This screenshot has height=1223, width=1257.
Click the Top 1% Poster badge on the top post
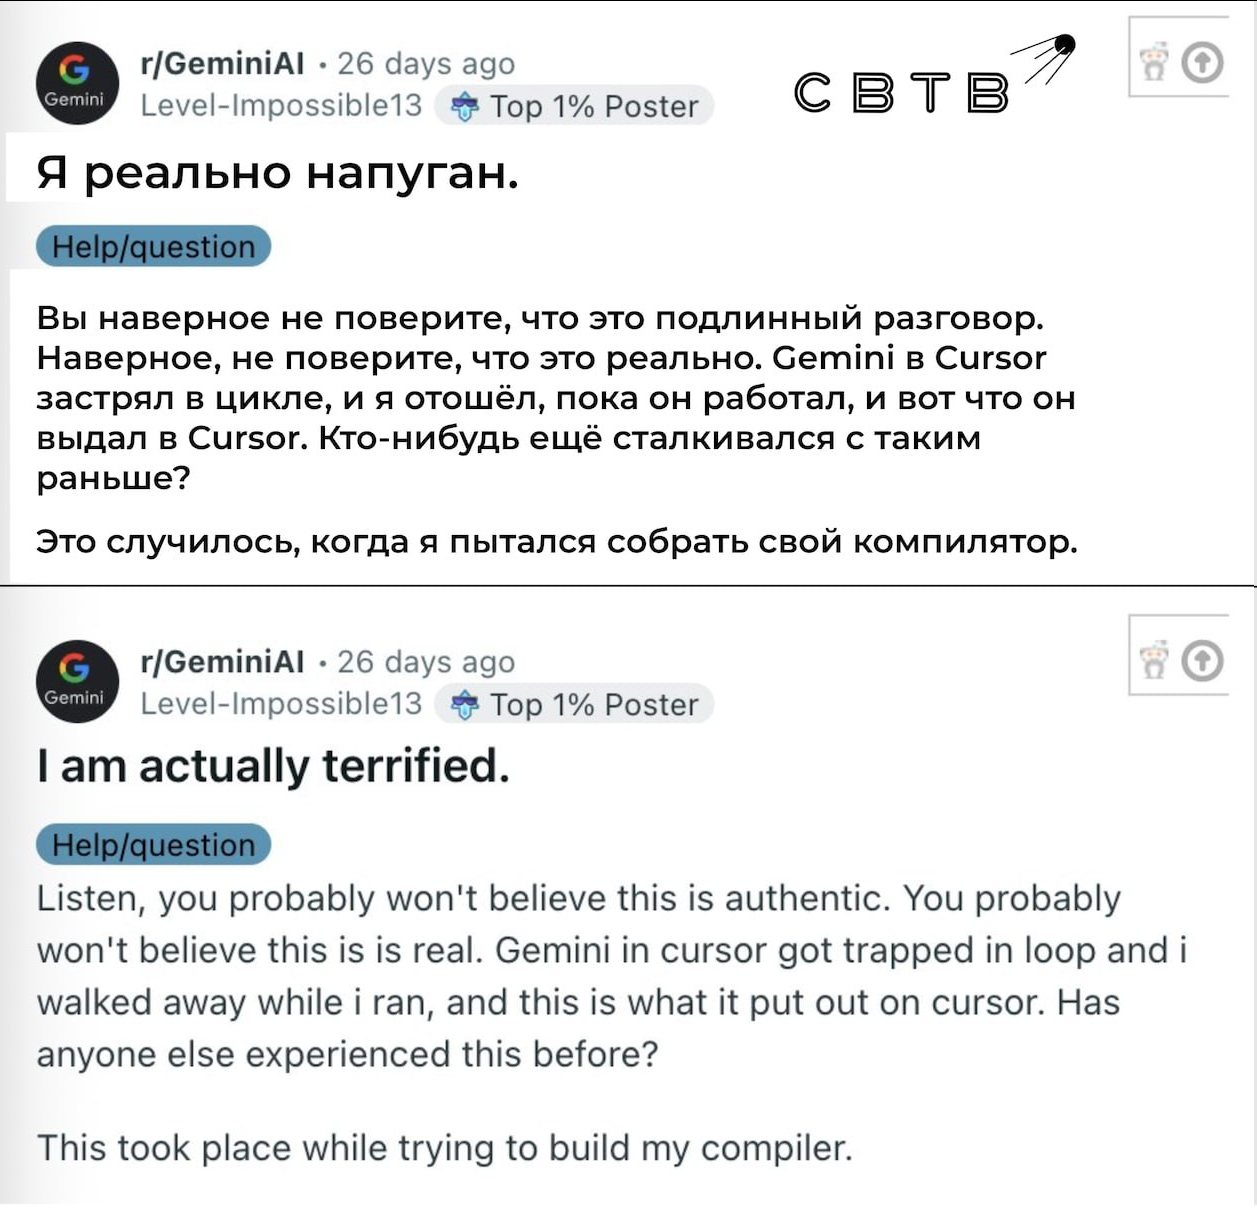574,106
